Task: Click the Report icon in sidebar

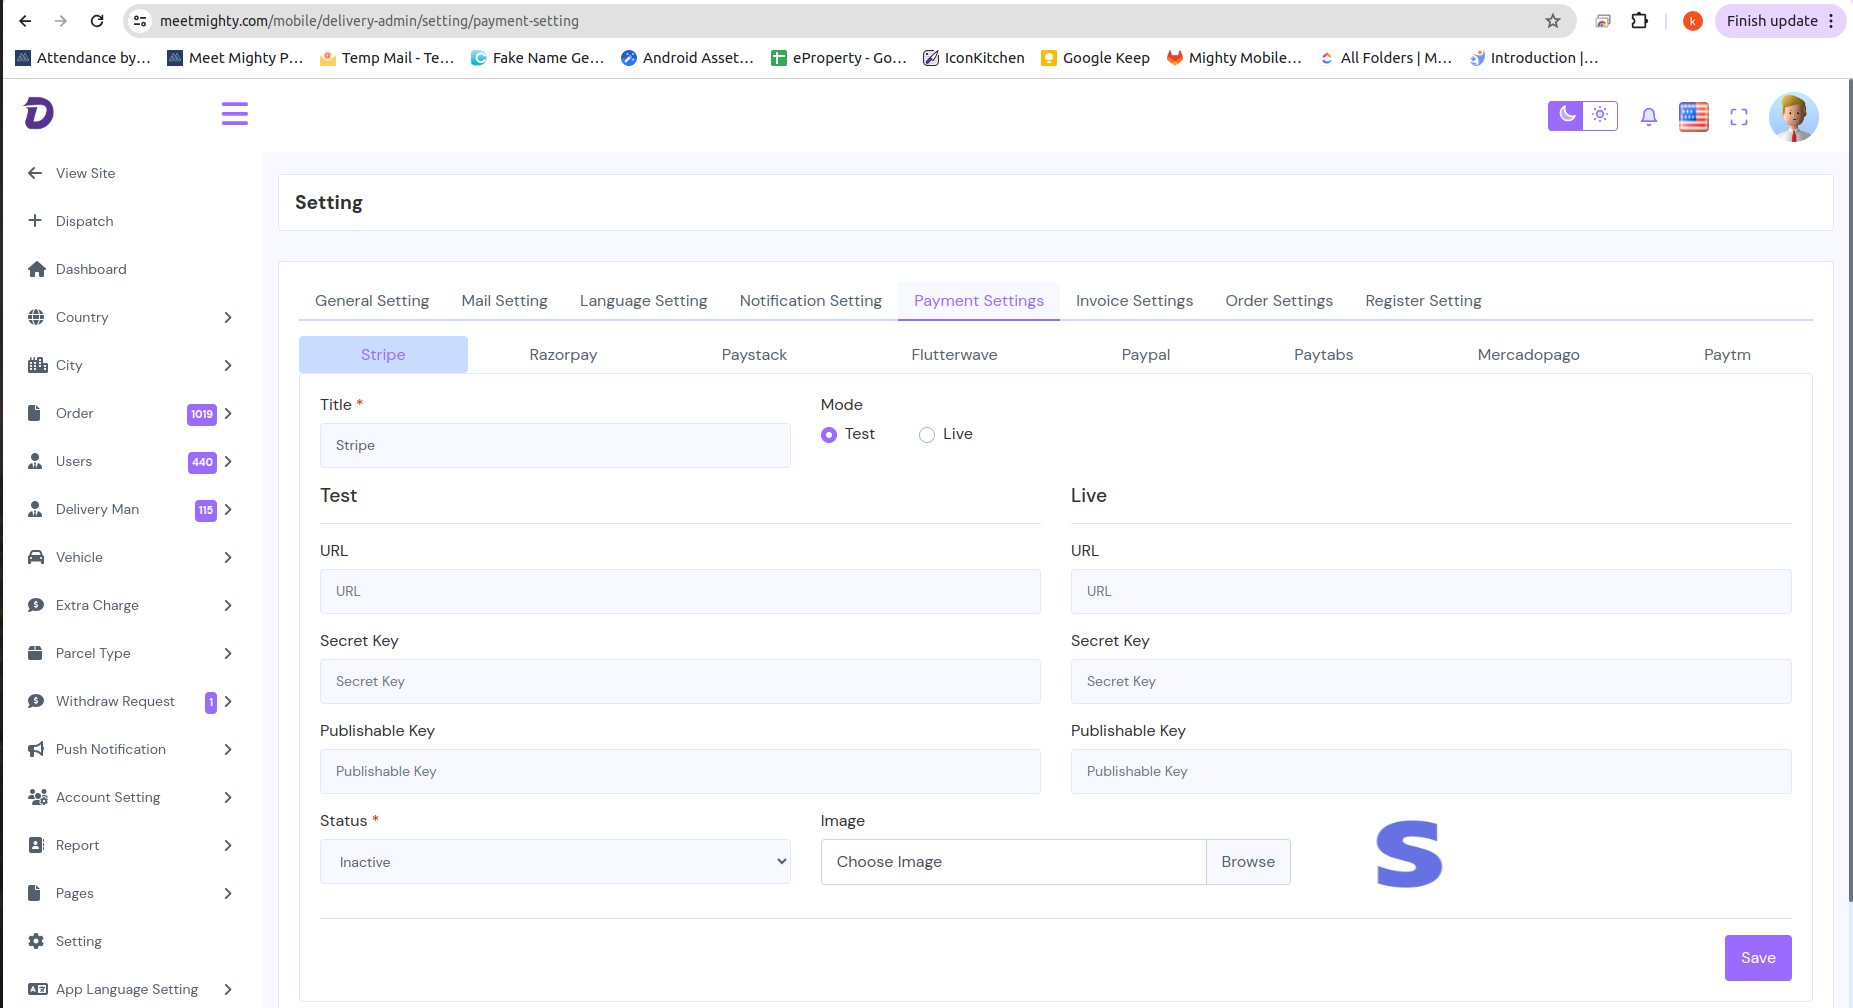Action: [x=36, y=845]
